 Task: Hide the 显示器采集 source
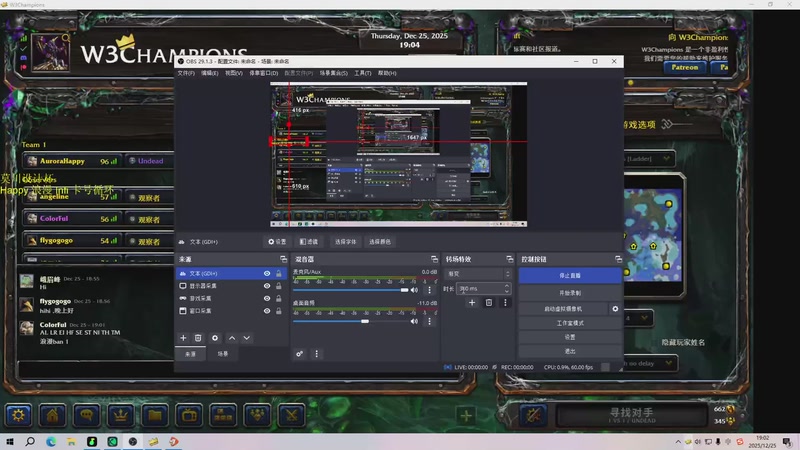tap(267, 286)
